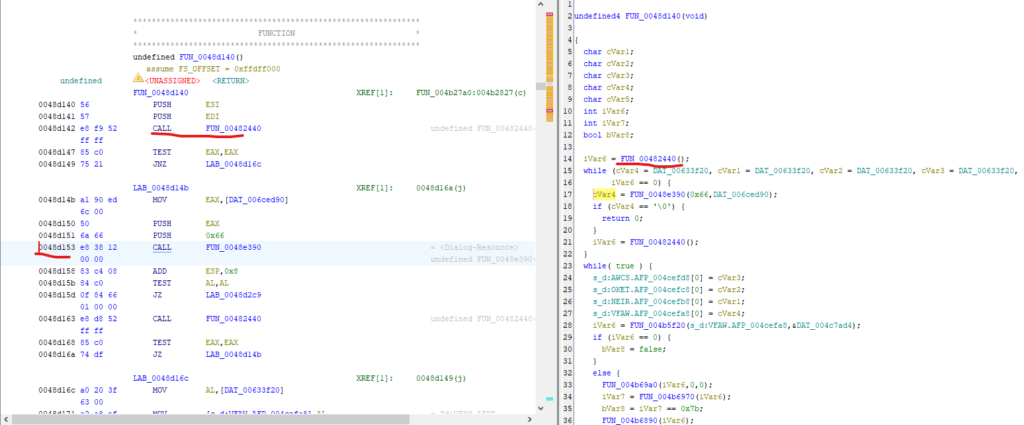1024x425 pixels.
Task: Click line number 23 in decompiler gutter
Action: tap(567, 264)
